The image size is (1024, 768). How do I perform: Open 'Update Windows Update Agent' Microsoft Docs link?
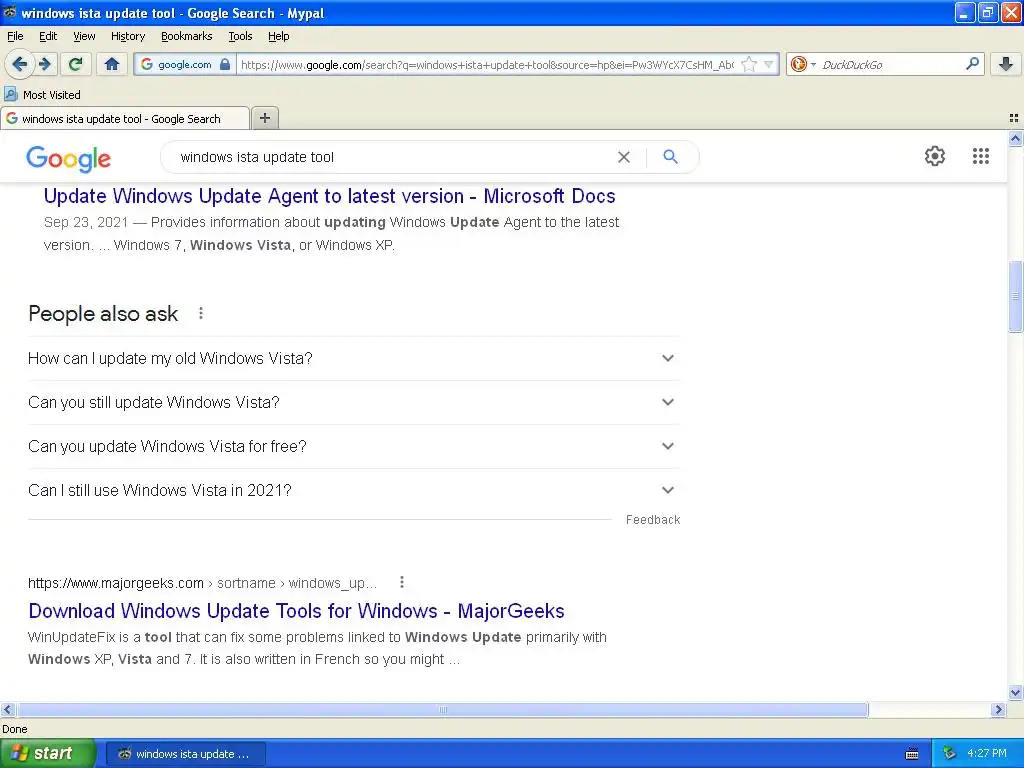tap(329, 196)
